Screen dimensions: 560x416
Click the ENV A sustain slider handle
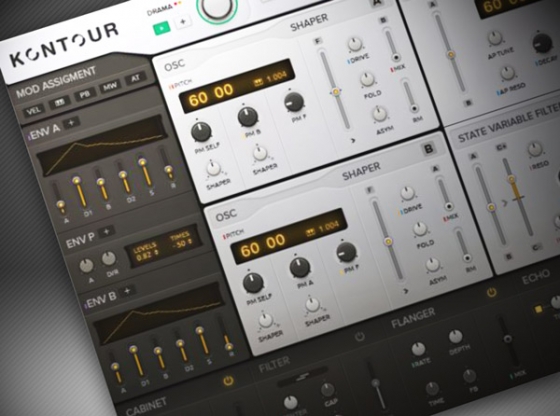(x=143, y=162)
